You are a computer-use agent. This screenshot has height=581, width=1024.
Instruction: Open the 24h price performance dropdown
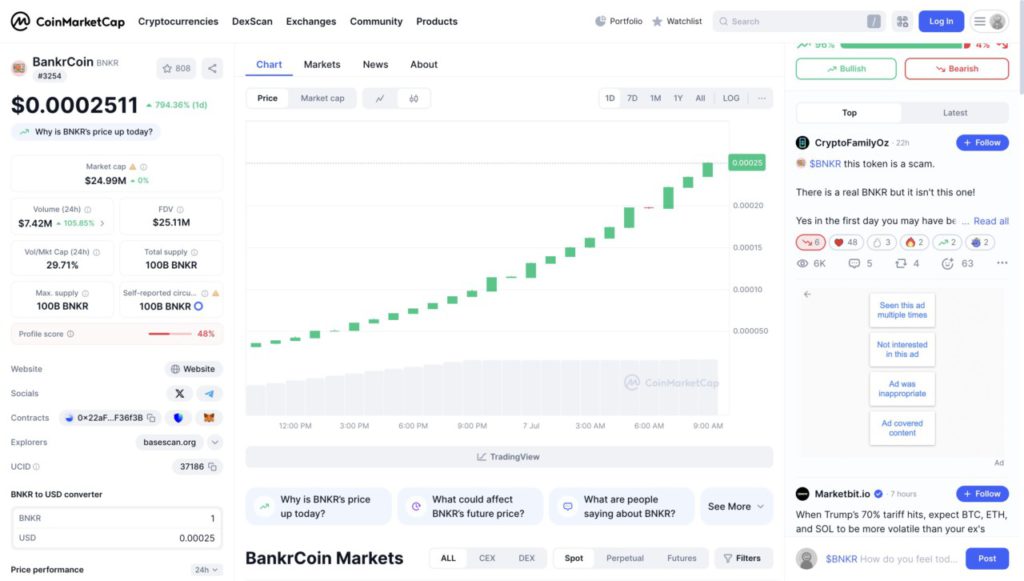[x=206, y=570]
